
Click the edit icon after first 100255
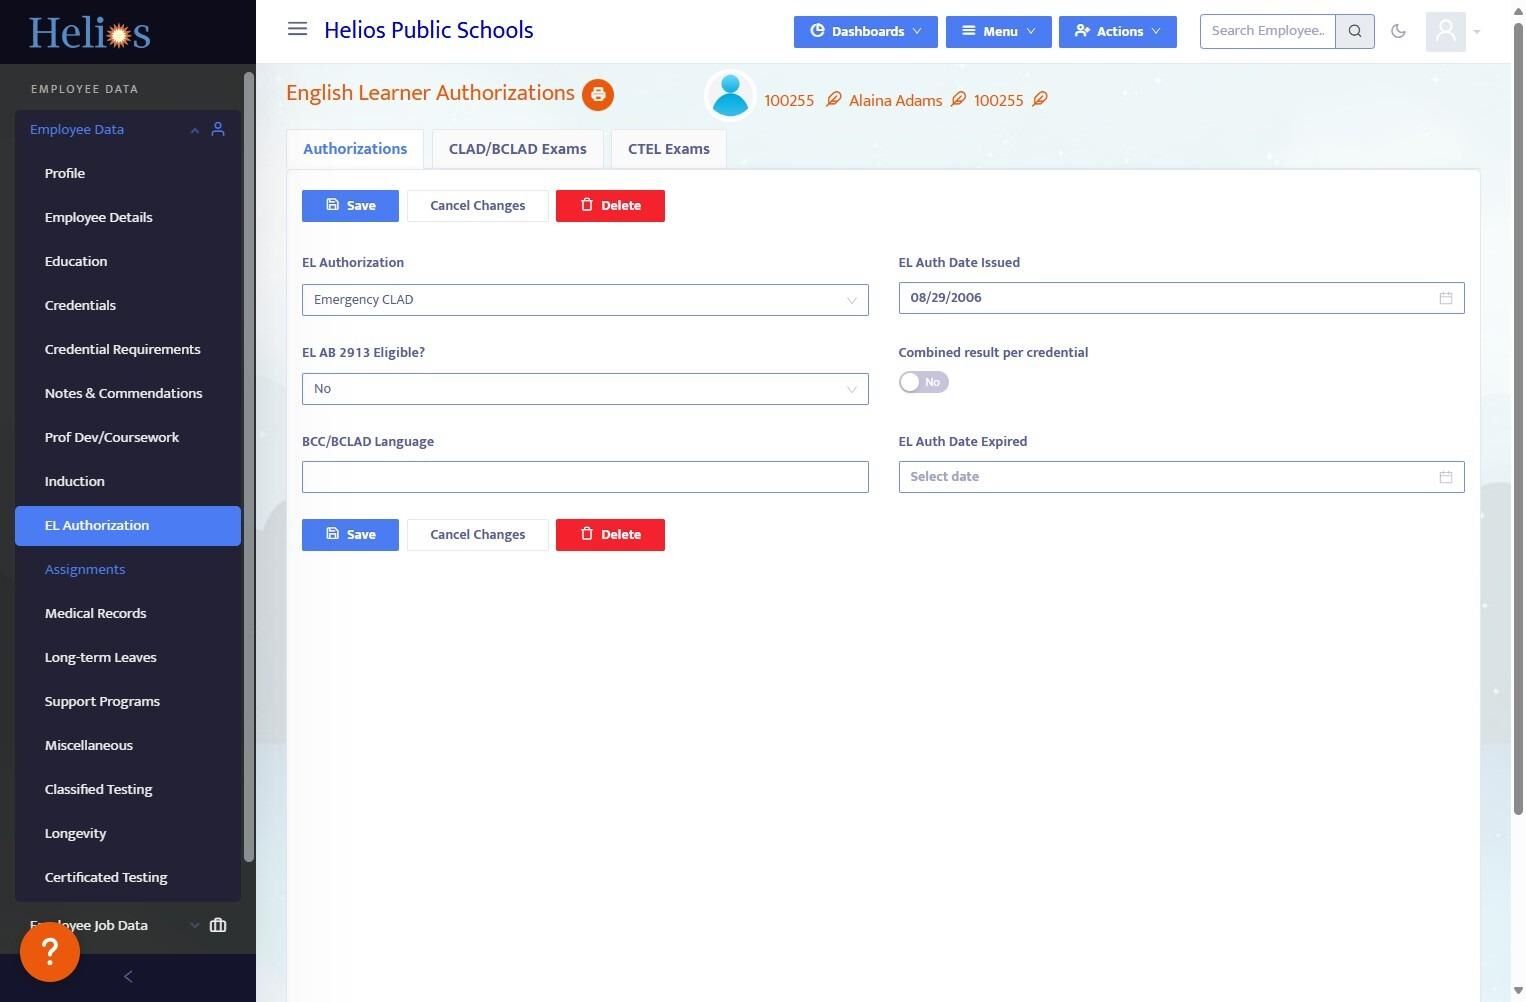[x=833, y=99]
